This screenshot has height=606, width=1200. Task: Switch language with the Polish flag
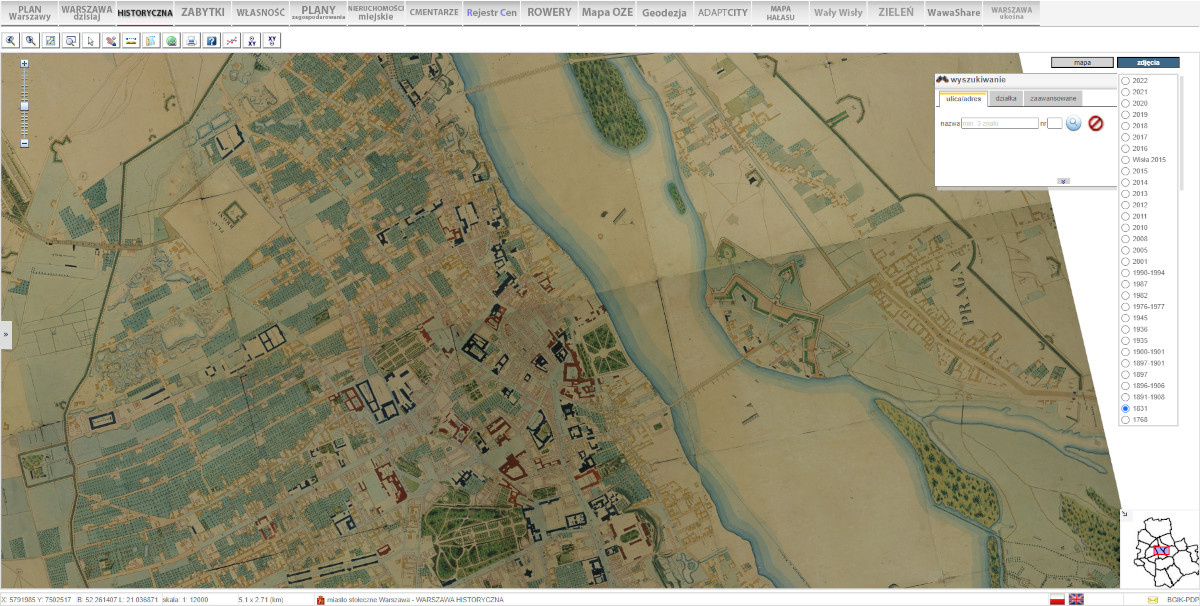[1056, 599]
